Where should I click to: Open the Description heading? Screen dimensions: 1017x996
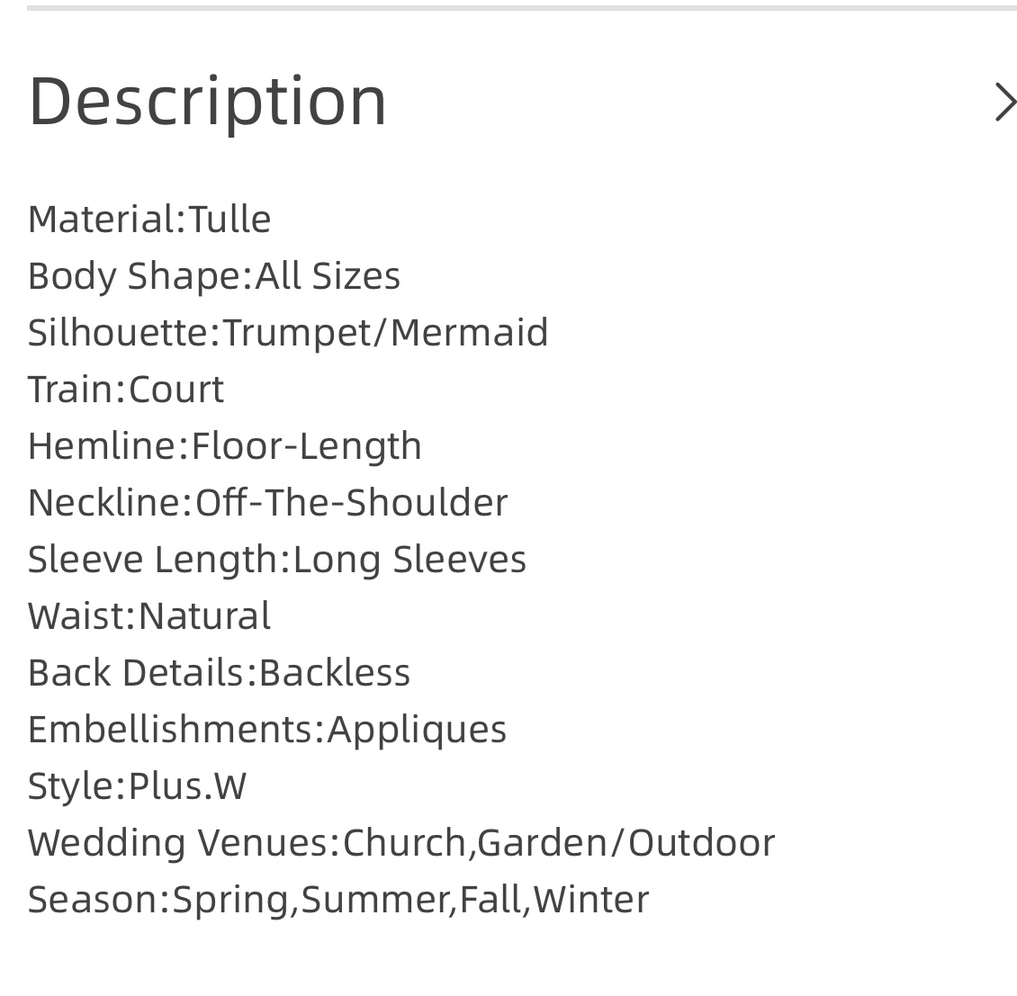[208, 102]
